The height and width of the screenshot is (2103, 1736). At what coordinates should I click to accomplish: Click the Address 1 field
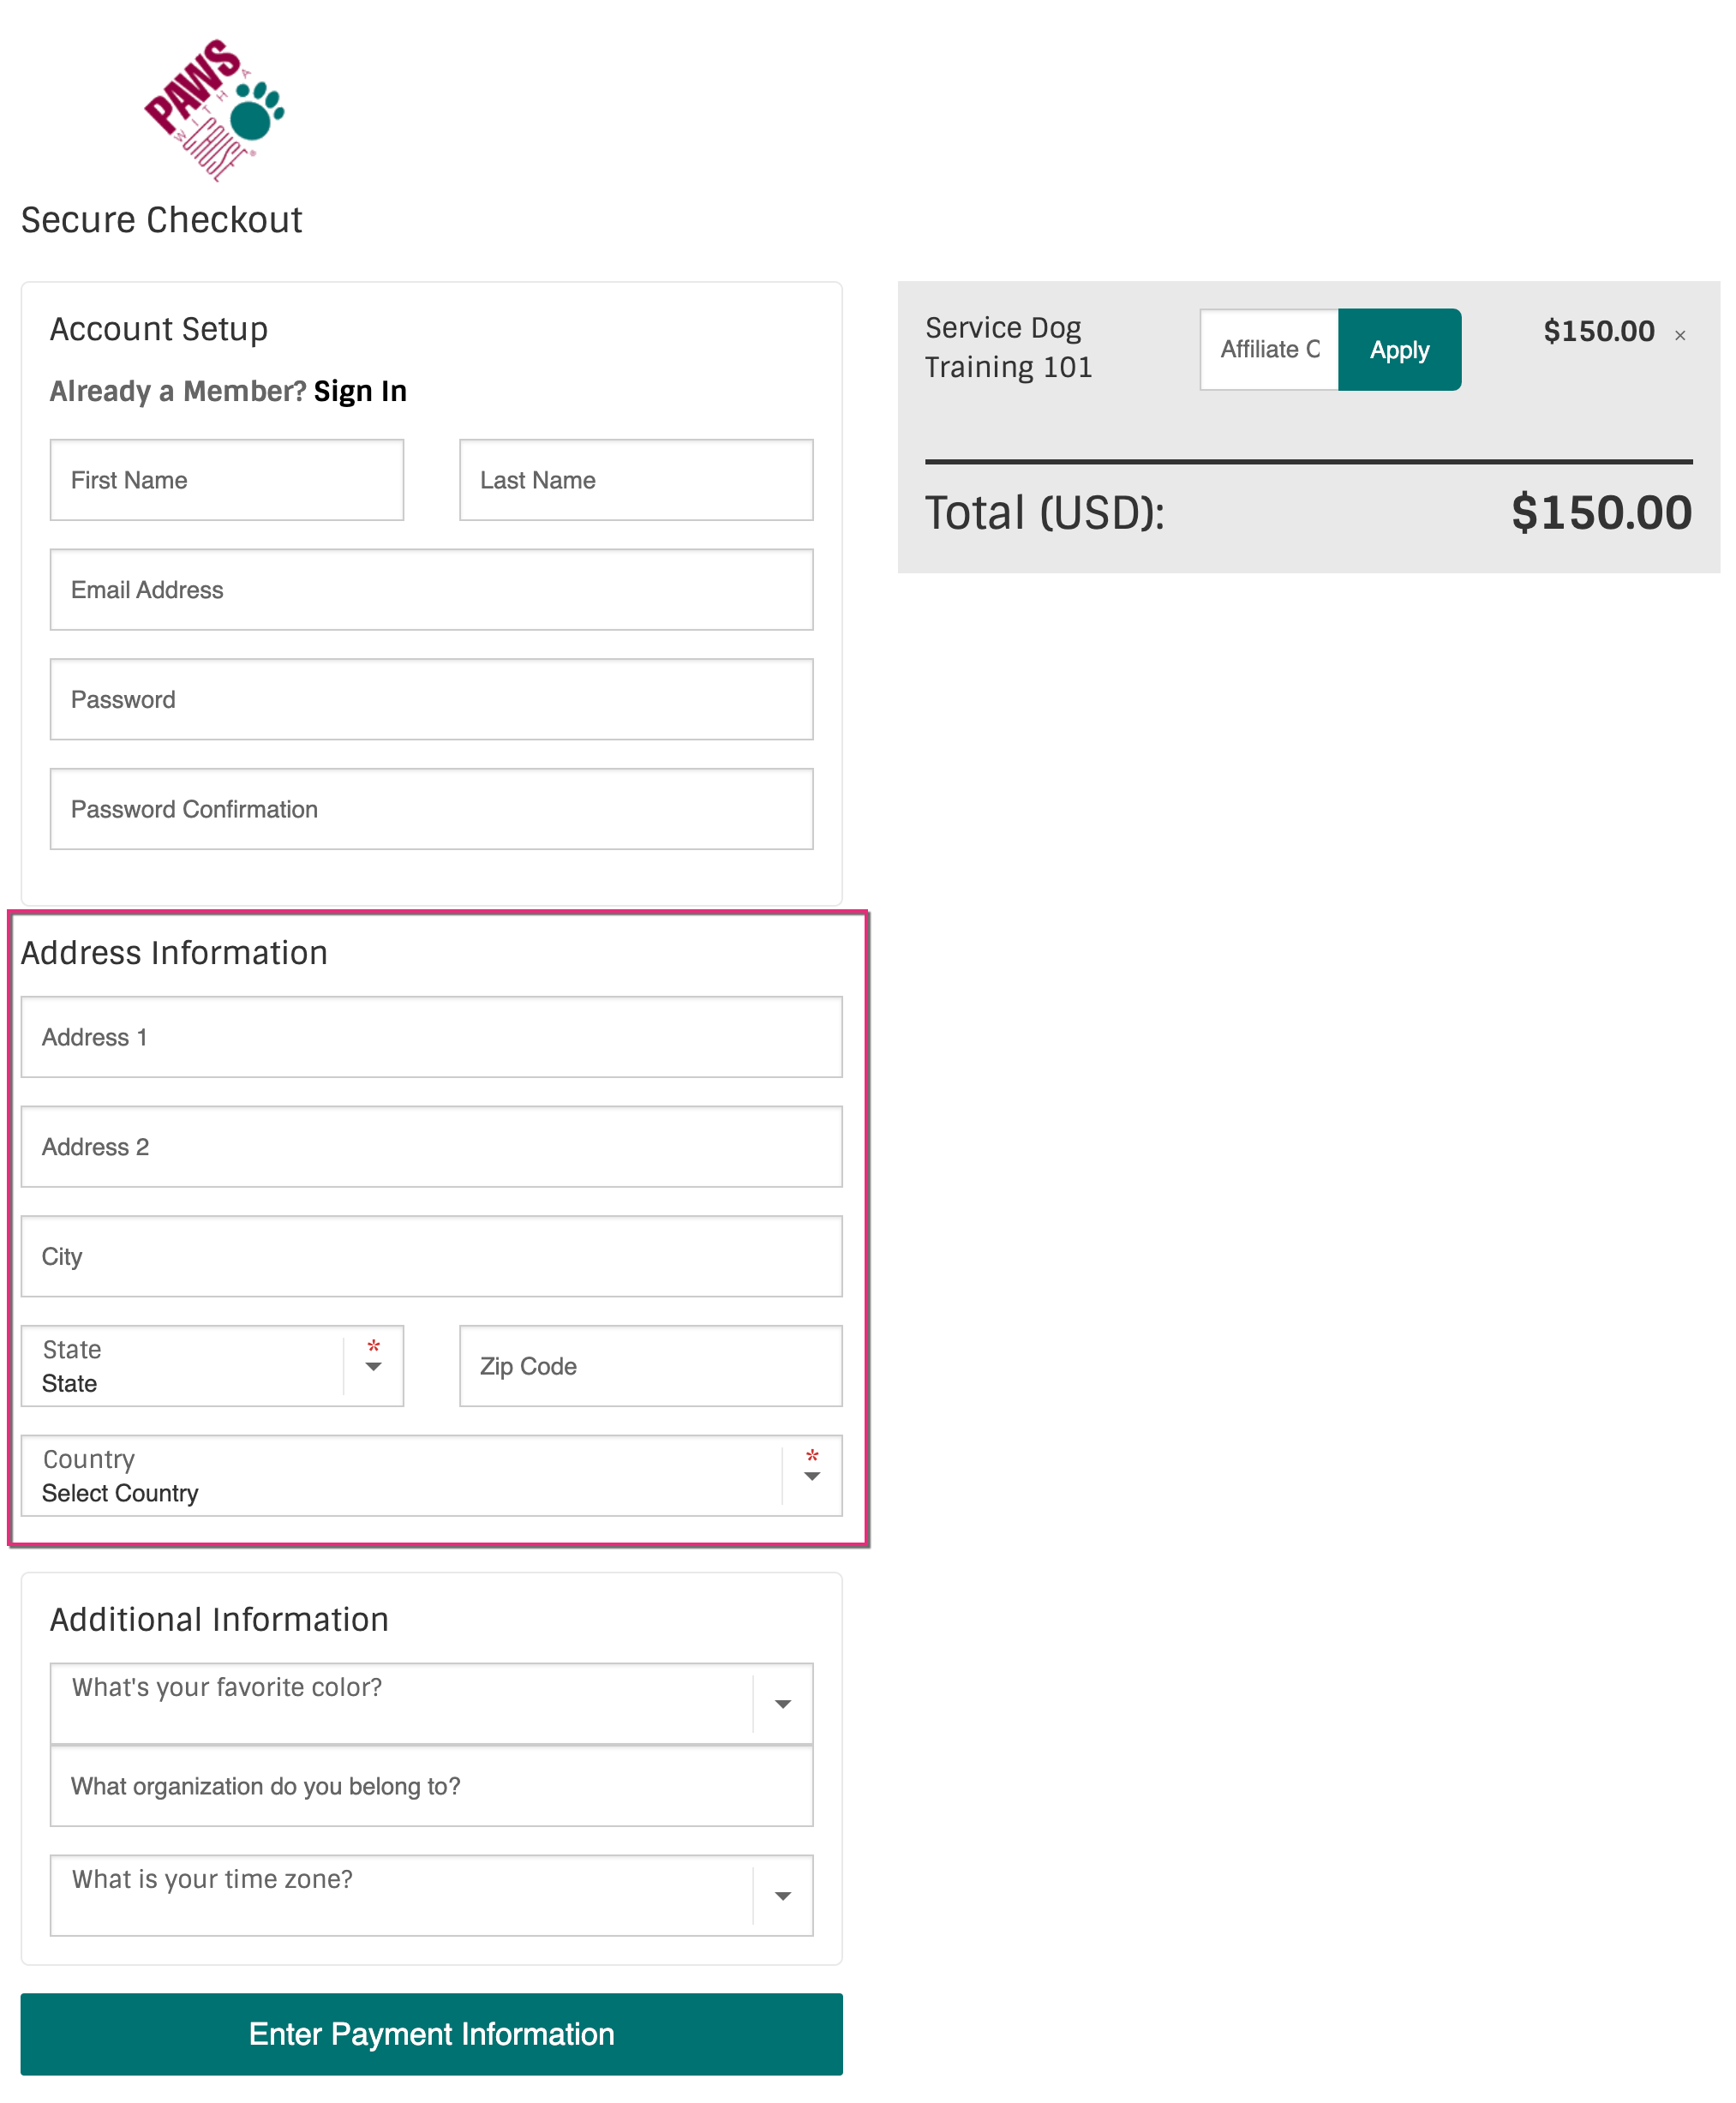431,1037
